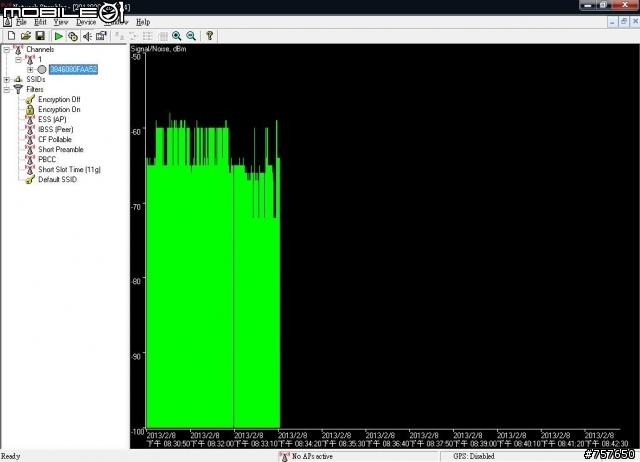Open the options toolbar icon

tap(101, 36)
